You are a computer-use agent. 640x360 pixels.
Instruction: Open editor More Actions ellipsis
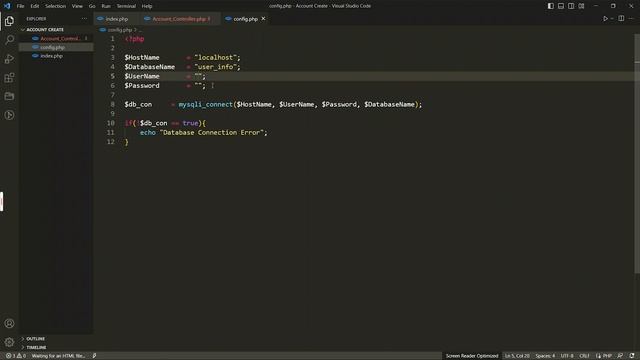[x=631, y=18]
